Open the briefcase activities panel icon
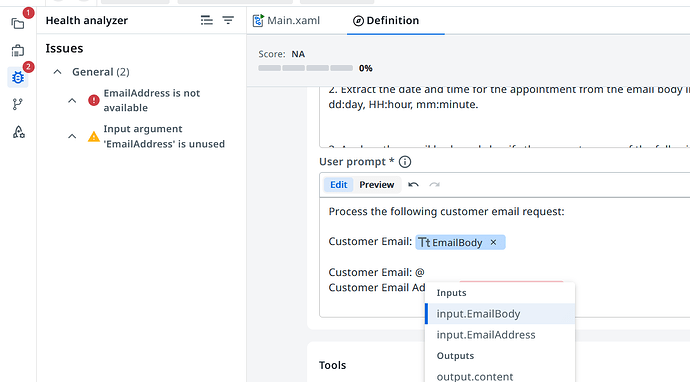This screenshot has height=382, width=690. [18, 51]
